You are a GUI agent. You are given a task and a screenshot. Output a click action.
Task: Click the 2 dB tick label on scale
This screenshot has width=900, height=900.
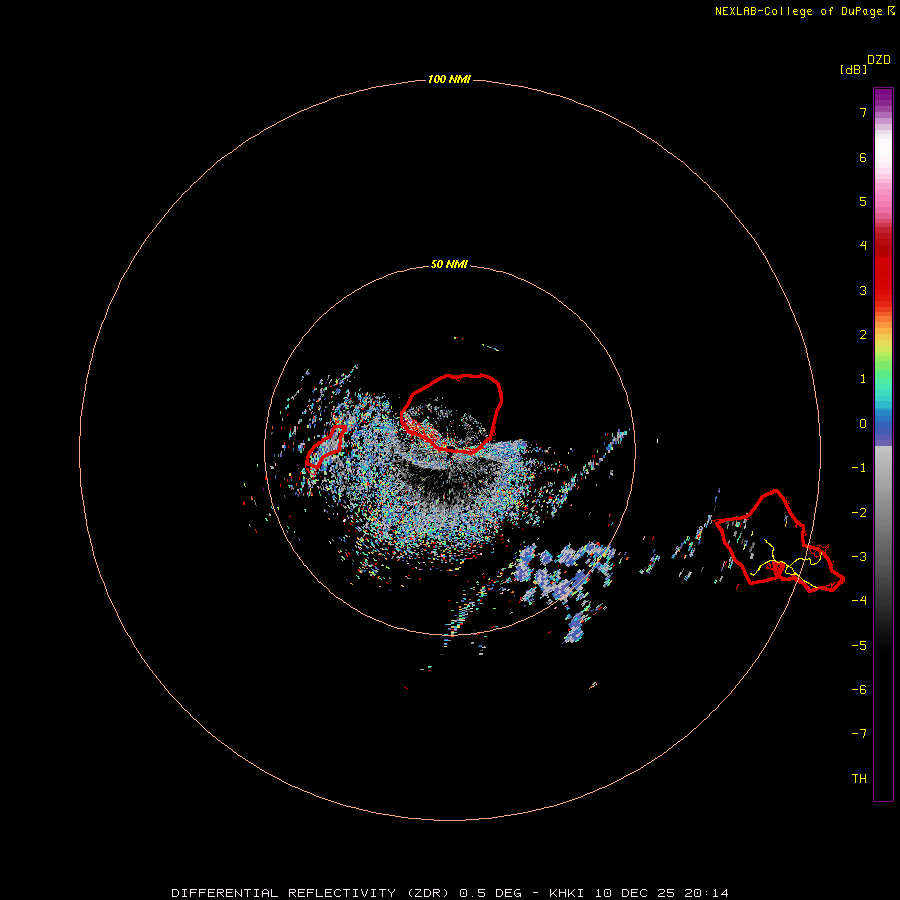863,335
